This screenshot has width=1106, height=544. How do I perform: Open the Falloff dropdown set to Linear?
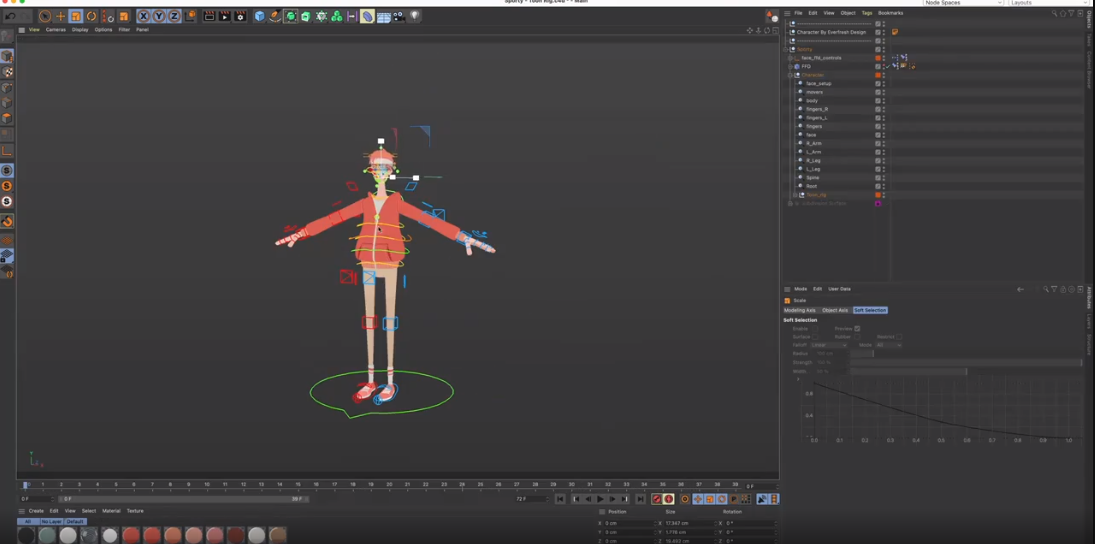click(x=828, y=345)
